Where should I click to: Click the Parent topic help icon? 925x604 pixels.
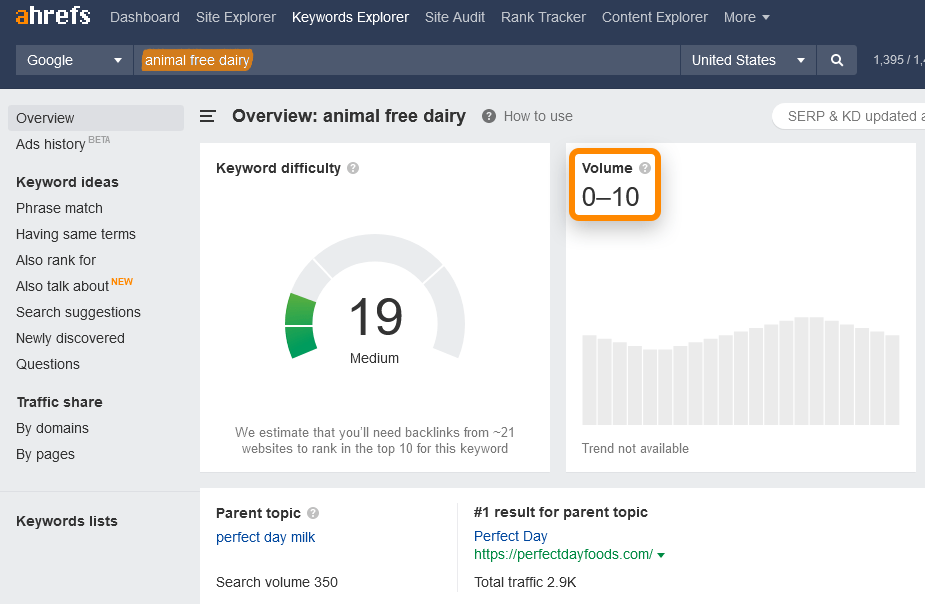(x=311, y=513)
